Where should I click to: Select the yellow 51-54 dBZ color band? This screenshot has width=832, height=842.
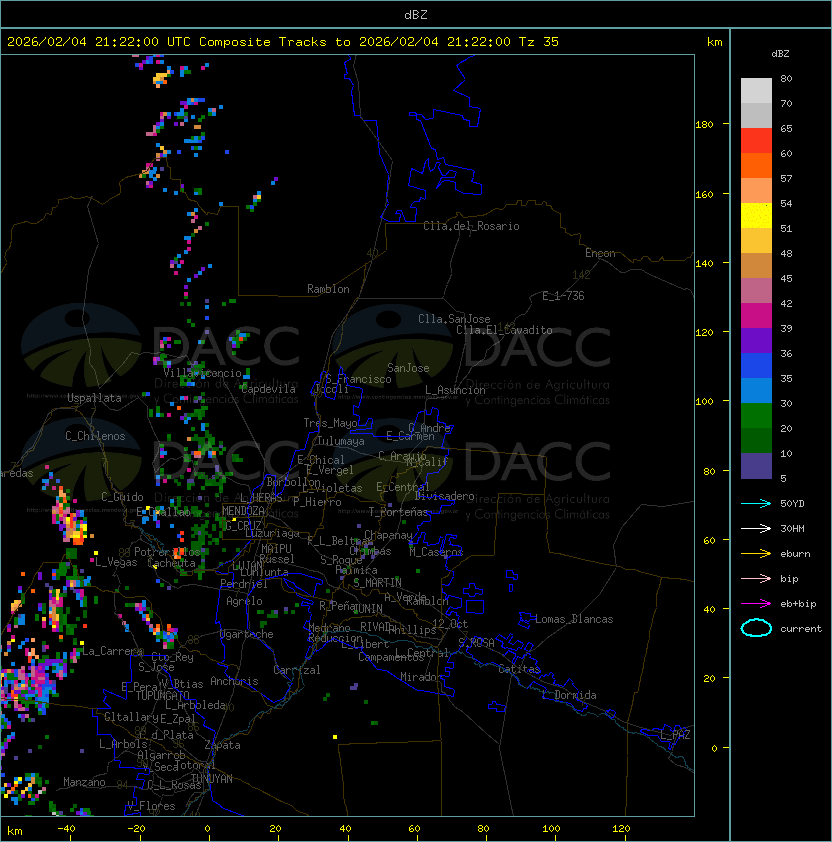tap(756, 216)
